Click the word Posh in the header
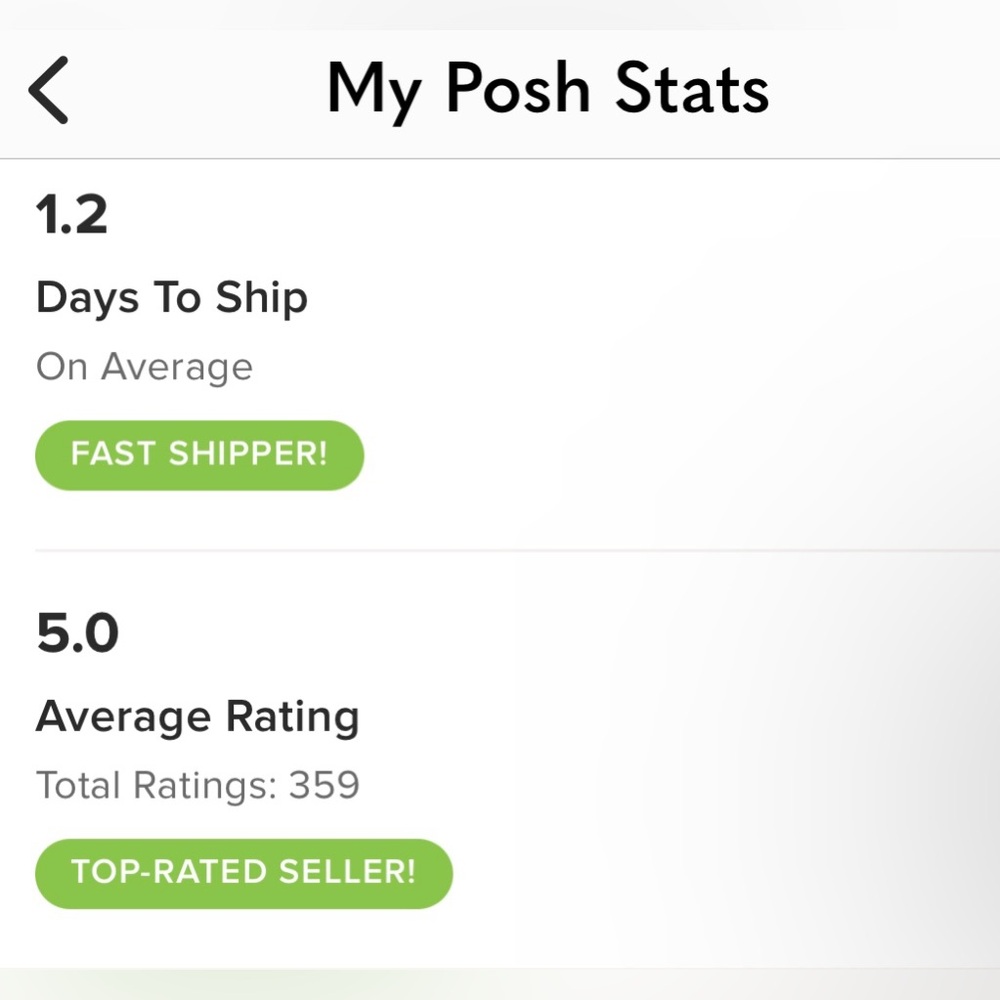The image size is (1000, 1000). click(518, 89)
